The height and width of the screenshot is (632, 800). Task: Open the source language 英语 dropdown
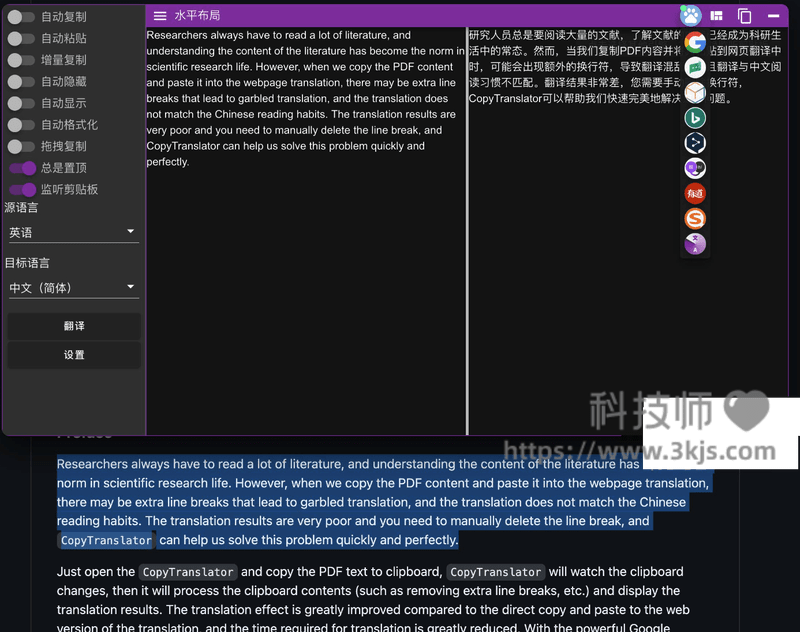(72, 233)
